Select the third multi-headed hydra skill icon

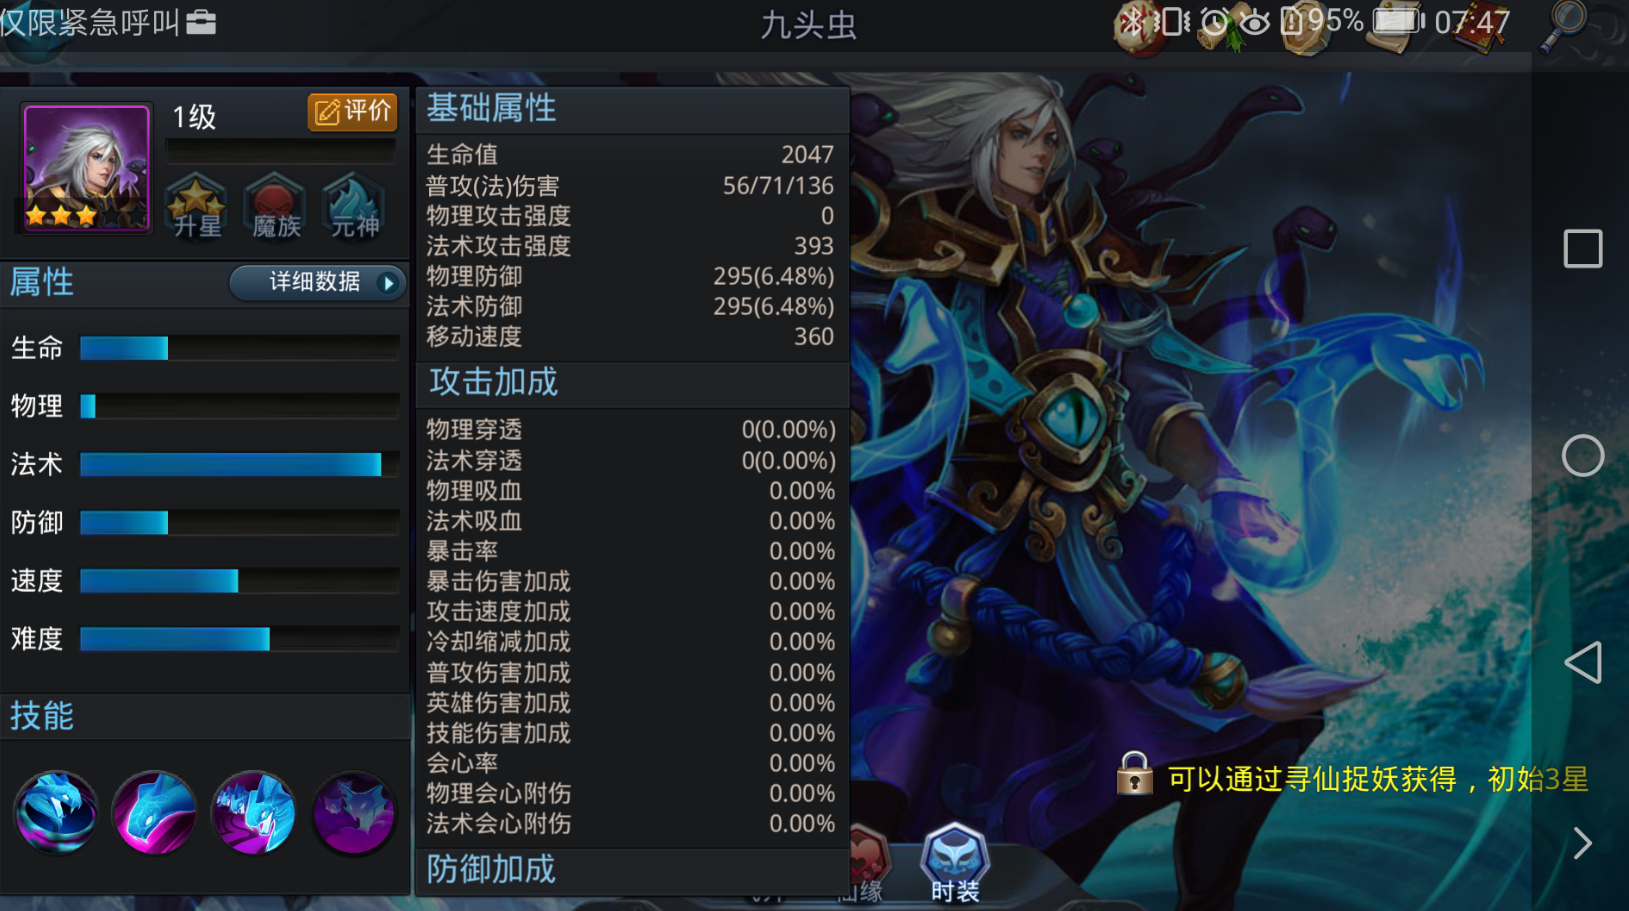point(254,812)
